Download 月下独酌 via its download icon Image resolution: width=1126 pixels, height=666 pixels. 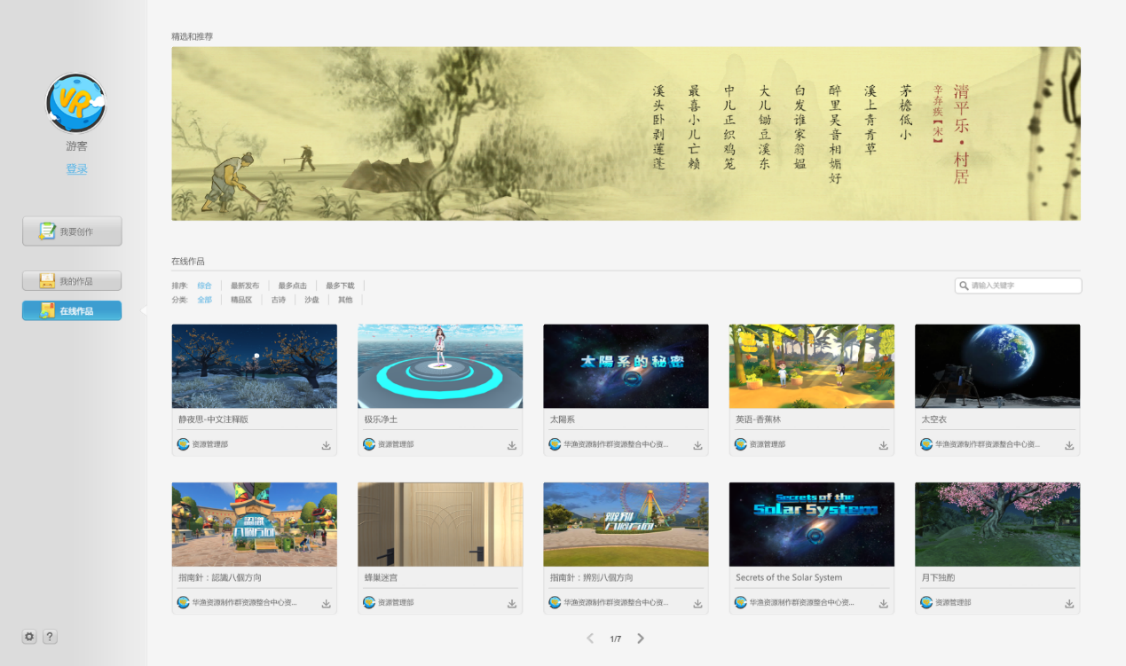[1069, 603]
